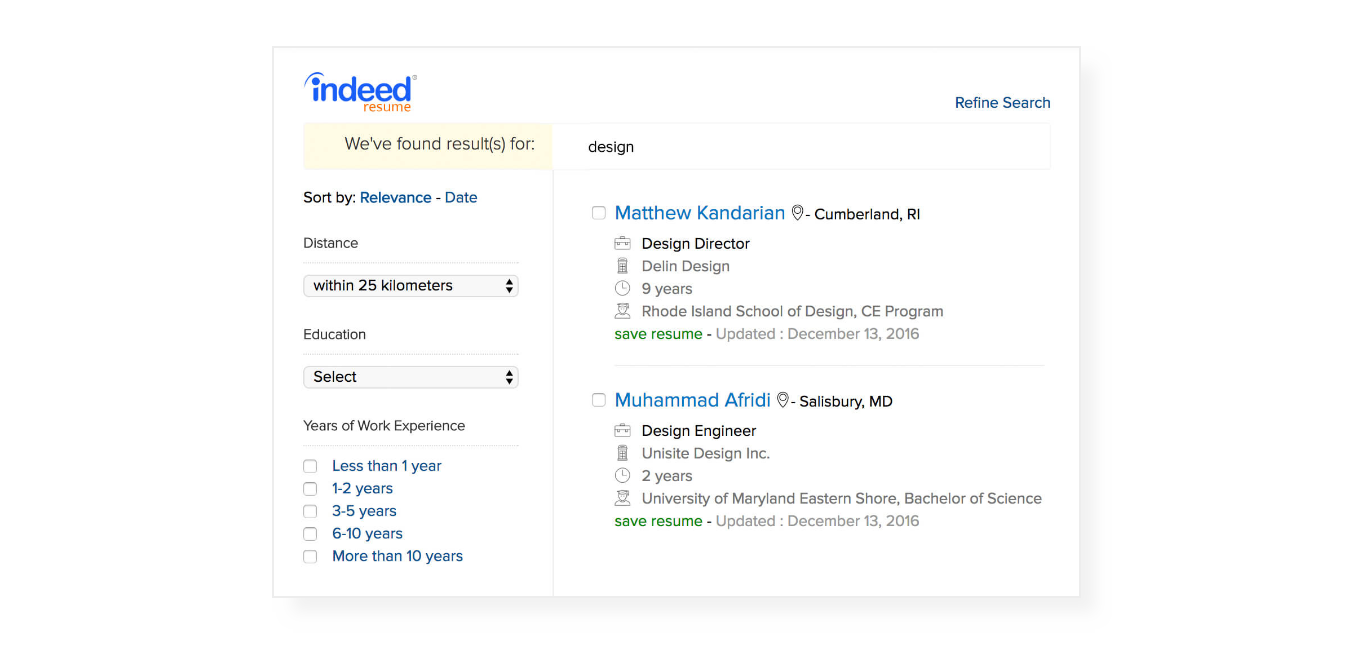Click briefcase icon next to Design Director
1349x662 pixels.
[622, 243]
